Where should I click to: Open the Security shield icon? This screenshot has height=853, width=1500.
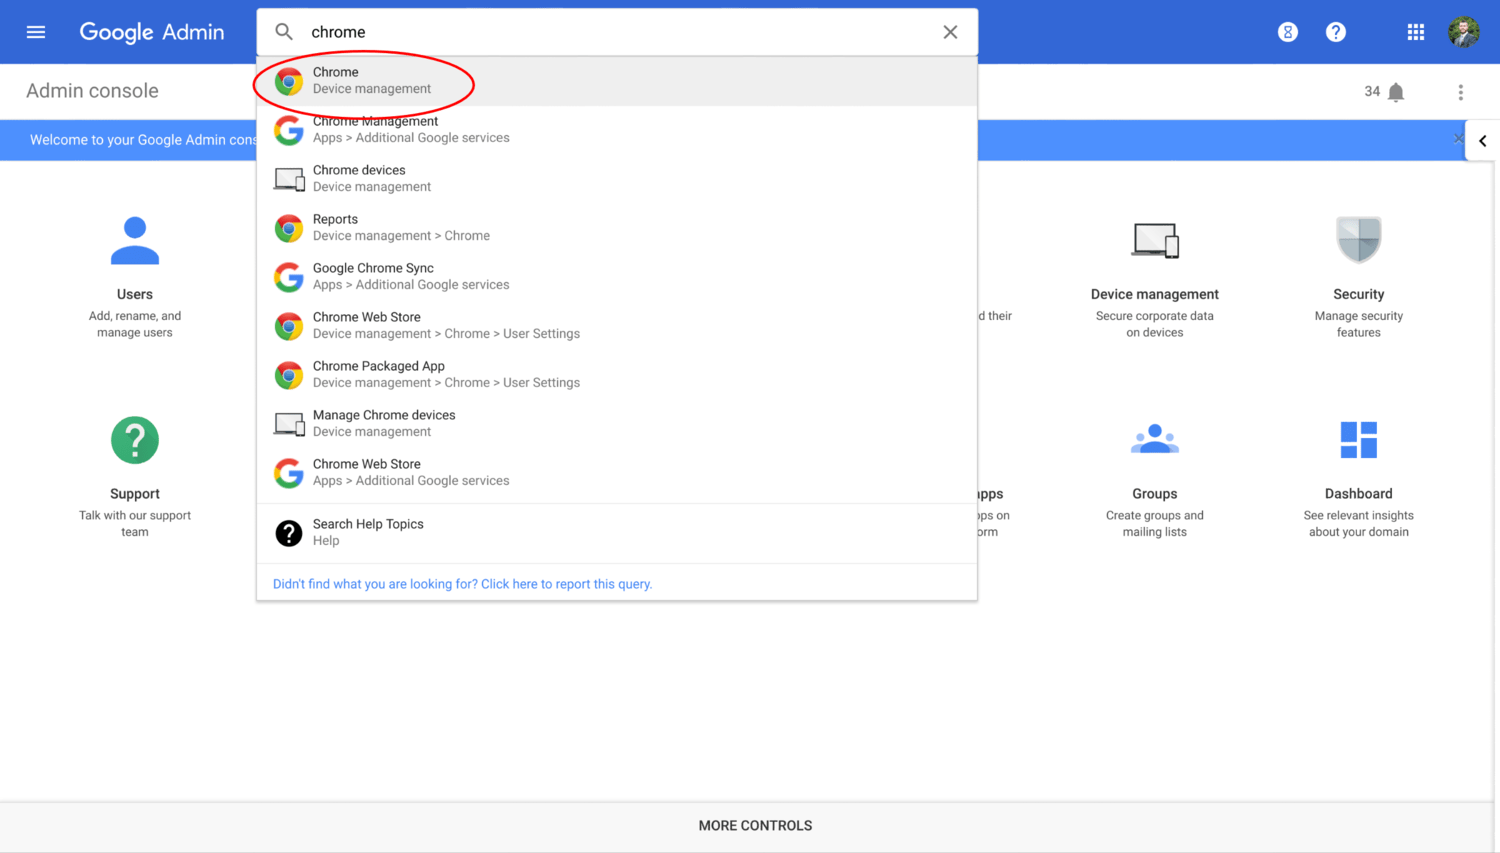pos(1359,240)
